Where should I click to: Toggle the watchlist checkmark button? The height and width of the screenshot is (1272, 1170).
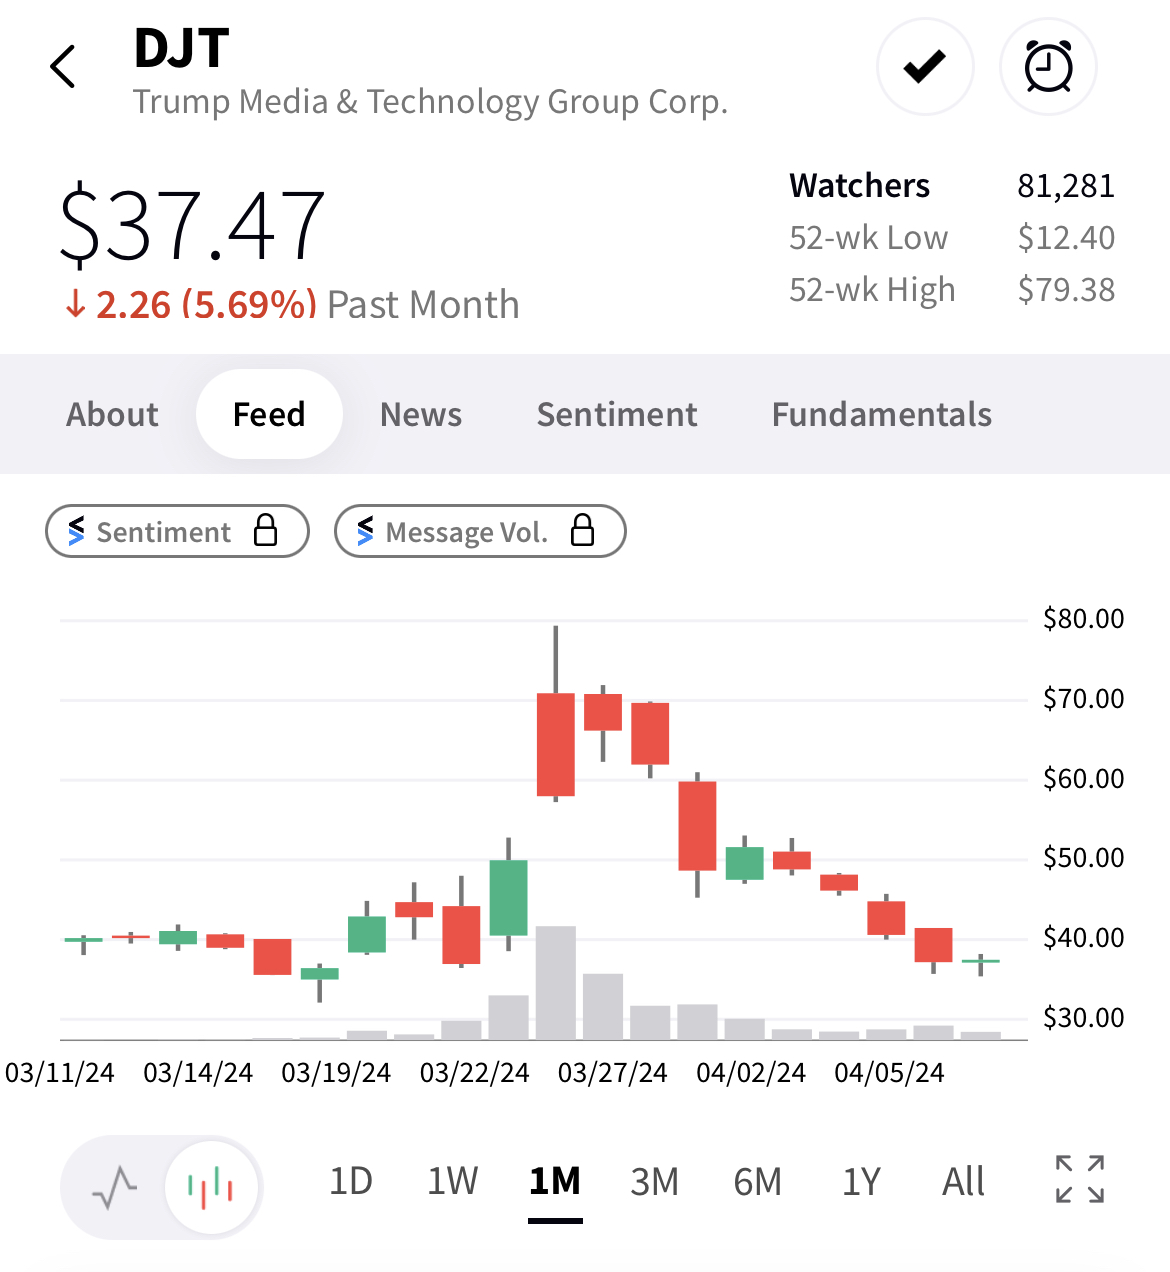point(924,67)
